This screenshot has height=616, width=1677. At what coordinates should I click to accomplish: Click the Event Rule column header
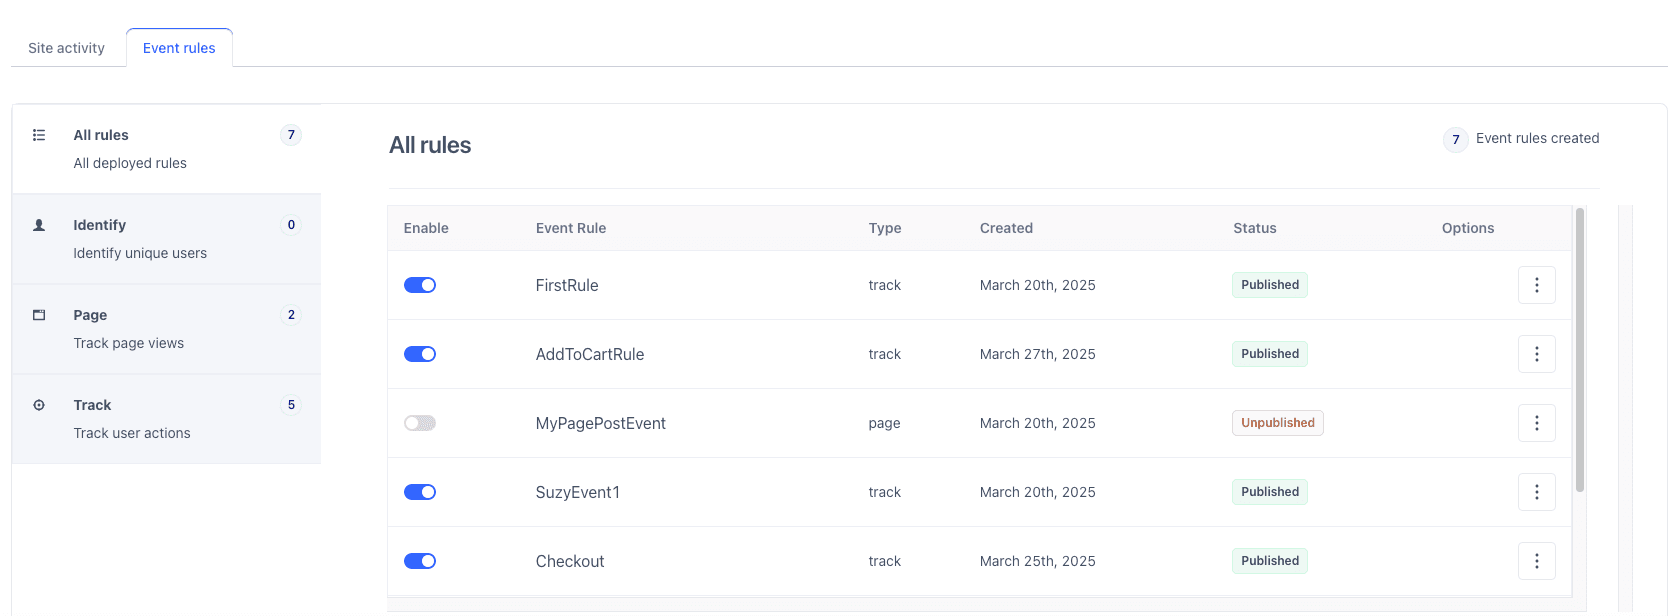tap(571, 228)
